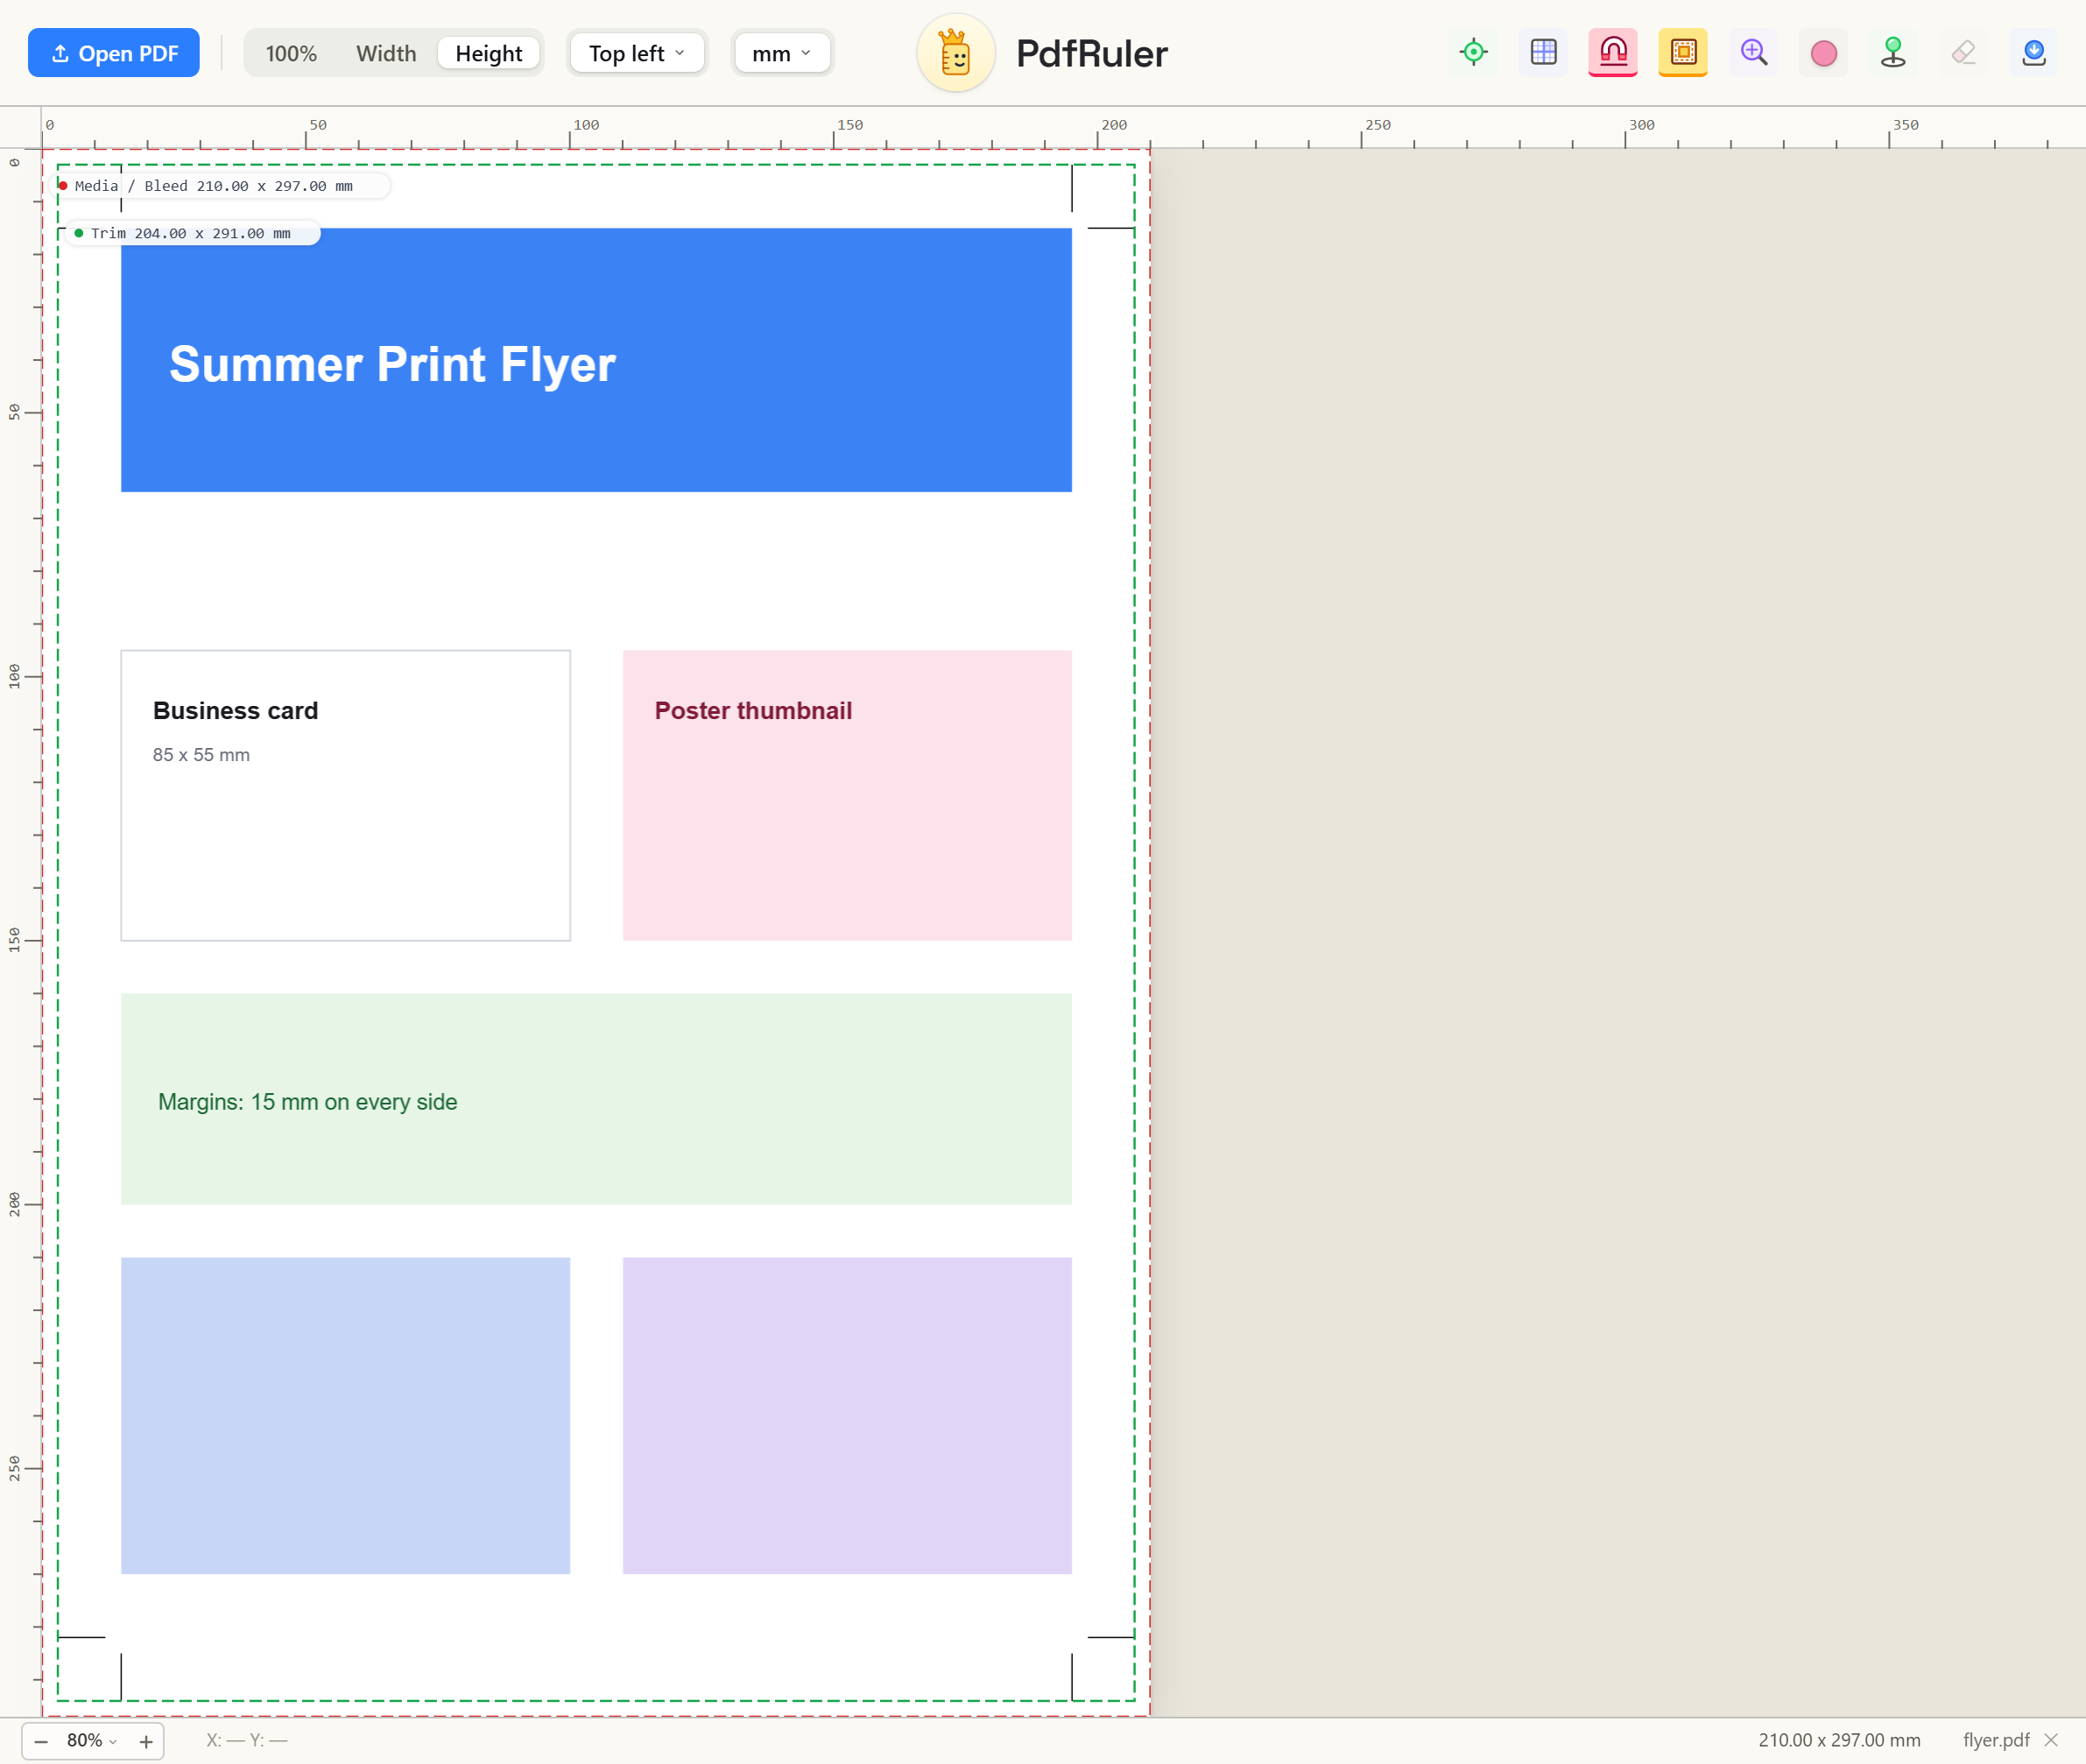Screen dimensions: 2086x1764
Task: Toggle the page boxes overlay icon
Action: pos(1683,52)
